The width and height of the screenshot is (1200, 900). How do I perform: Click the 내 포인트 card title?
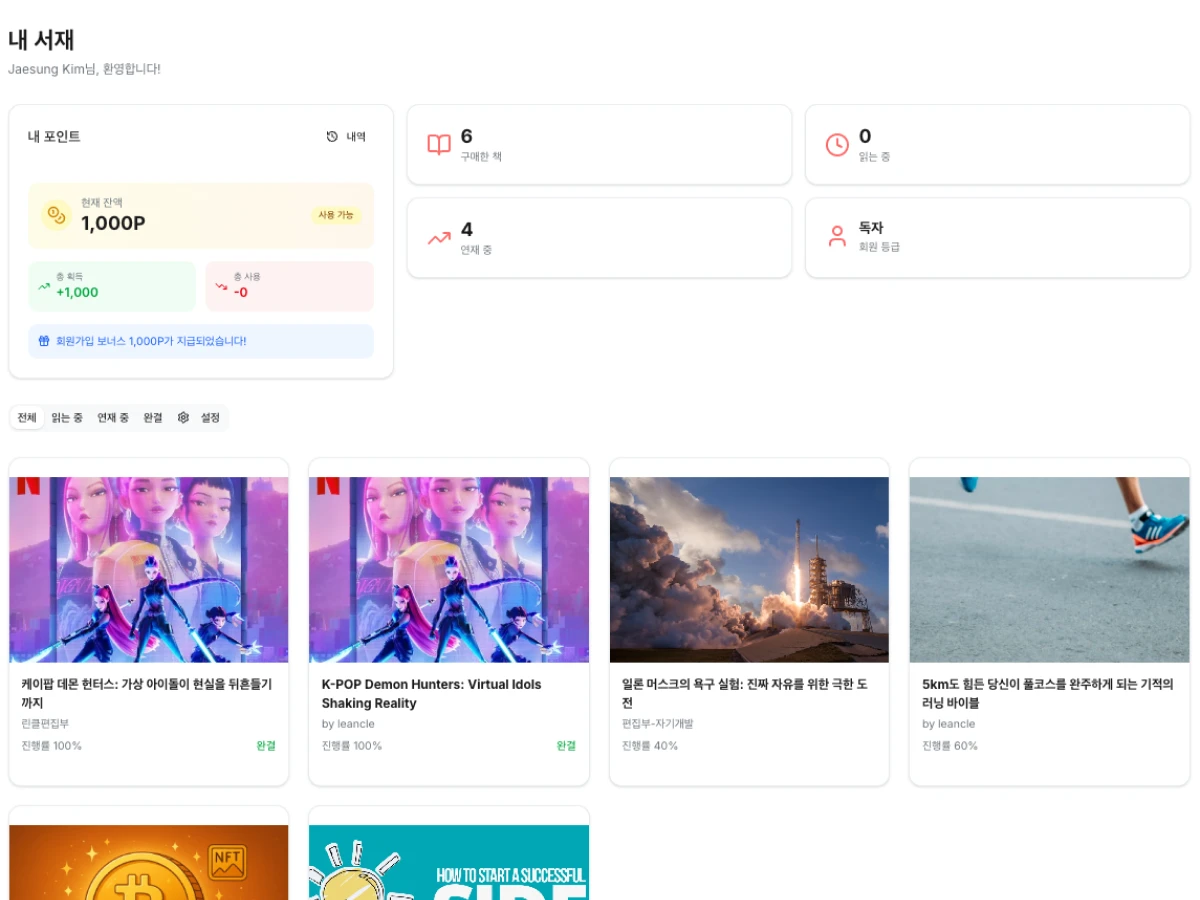click(54, 137)
